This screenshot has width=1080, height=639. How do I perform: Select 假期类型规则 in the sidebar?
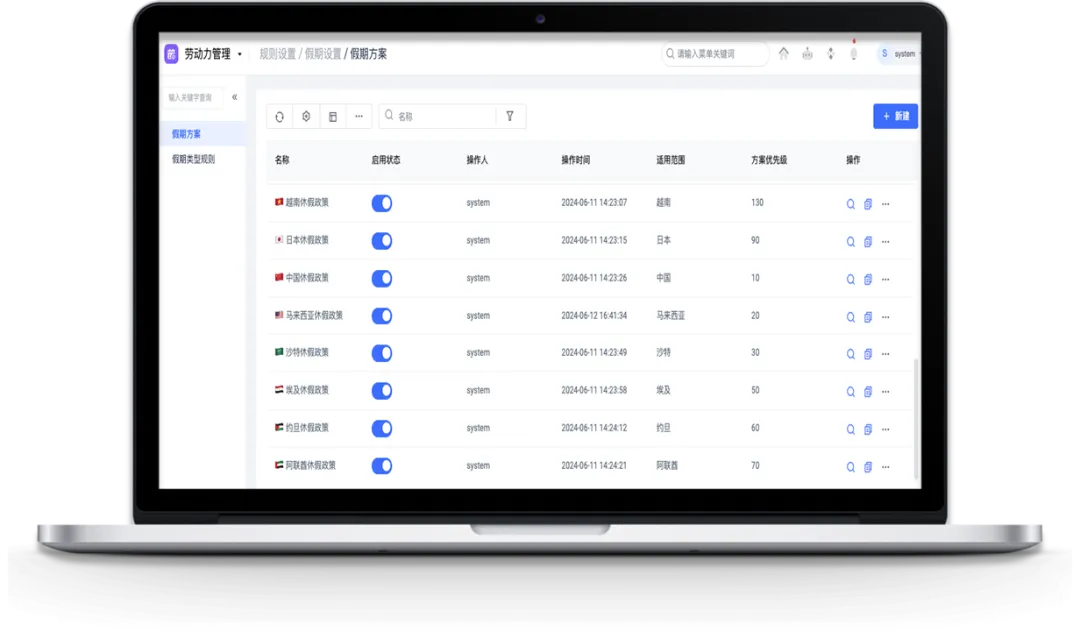(193, 159)
